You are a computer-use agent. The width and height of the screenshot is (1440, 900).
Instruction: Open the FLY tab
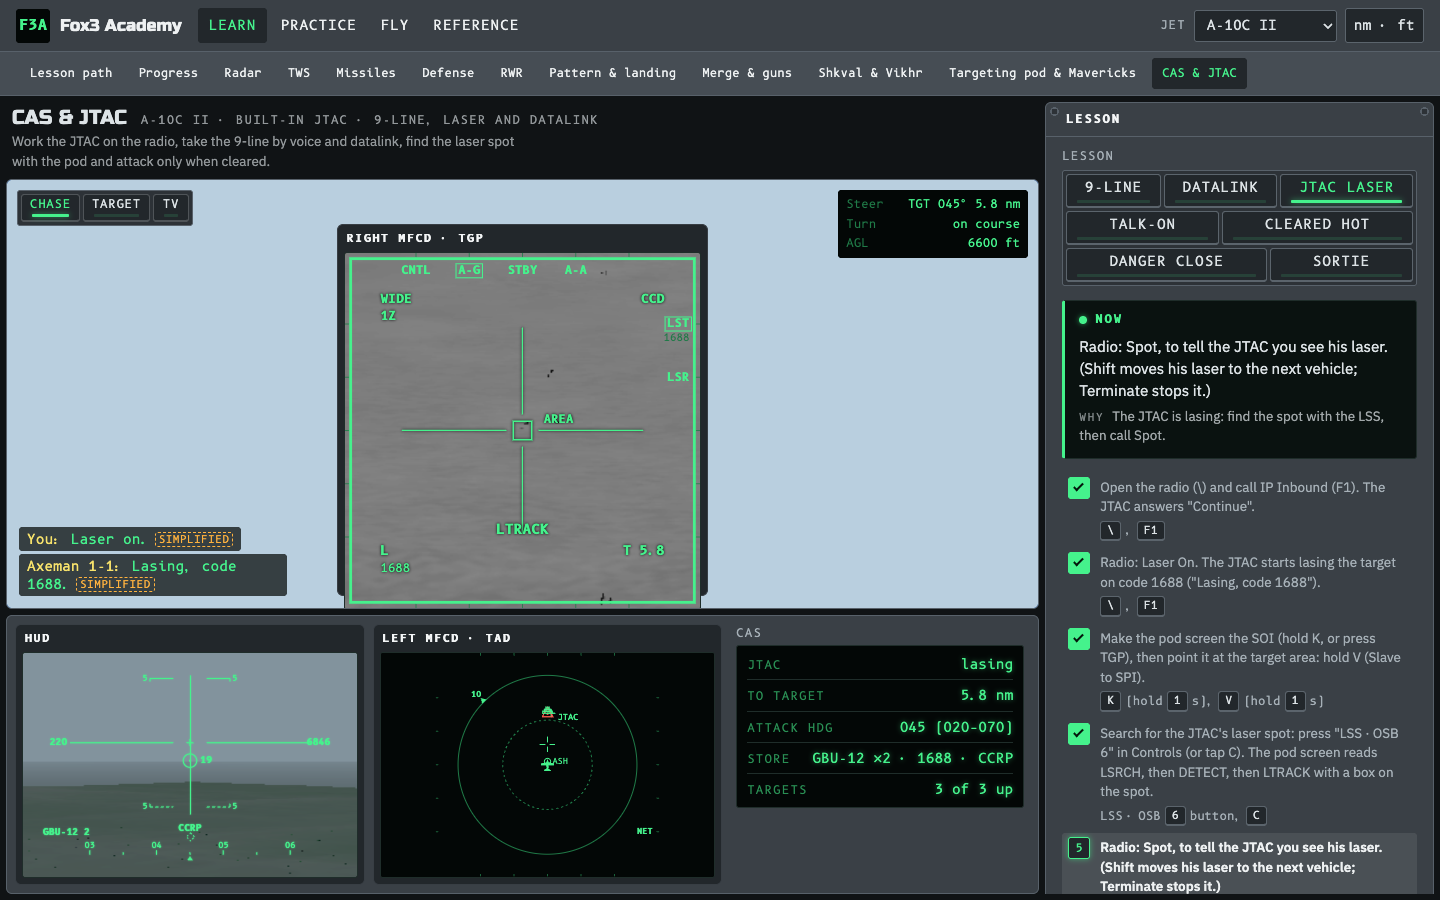[x=395, y=25]
